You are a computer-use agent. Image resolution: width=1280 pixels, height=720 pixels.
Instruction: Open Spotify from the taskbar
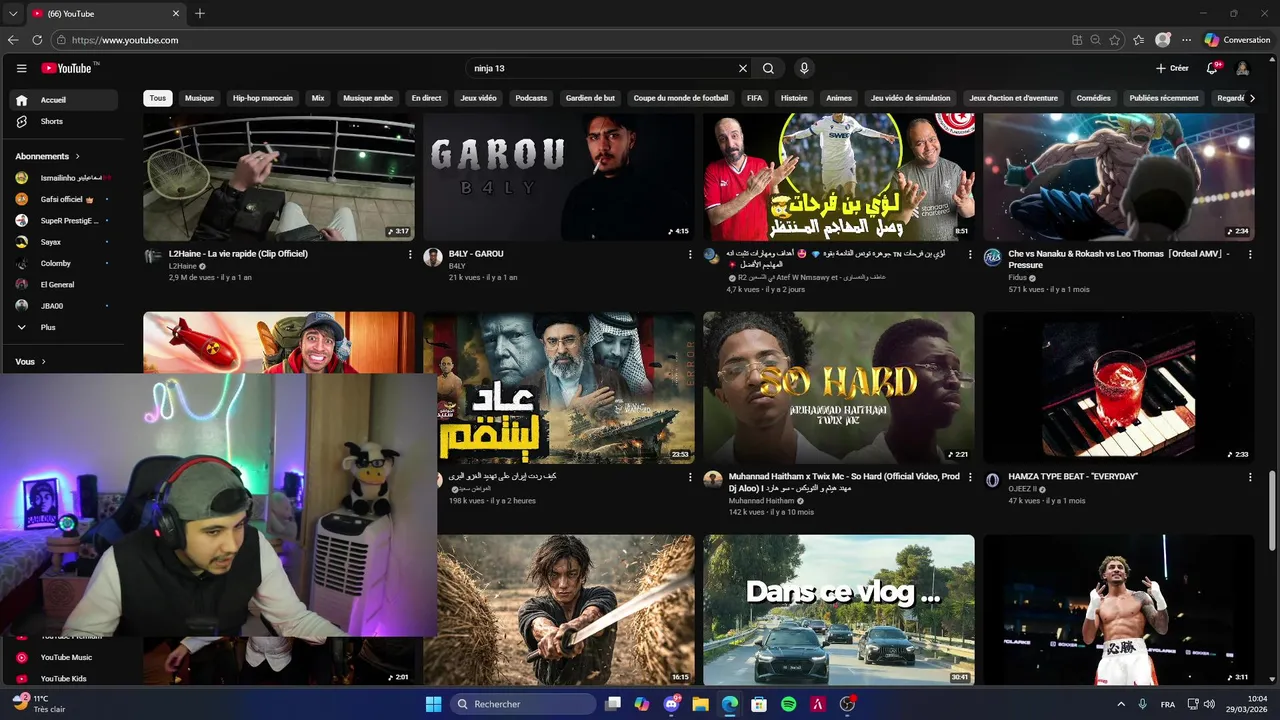click(x=788, y=704)
